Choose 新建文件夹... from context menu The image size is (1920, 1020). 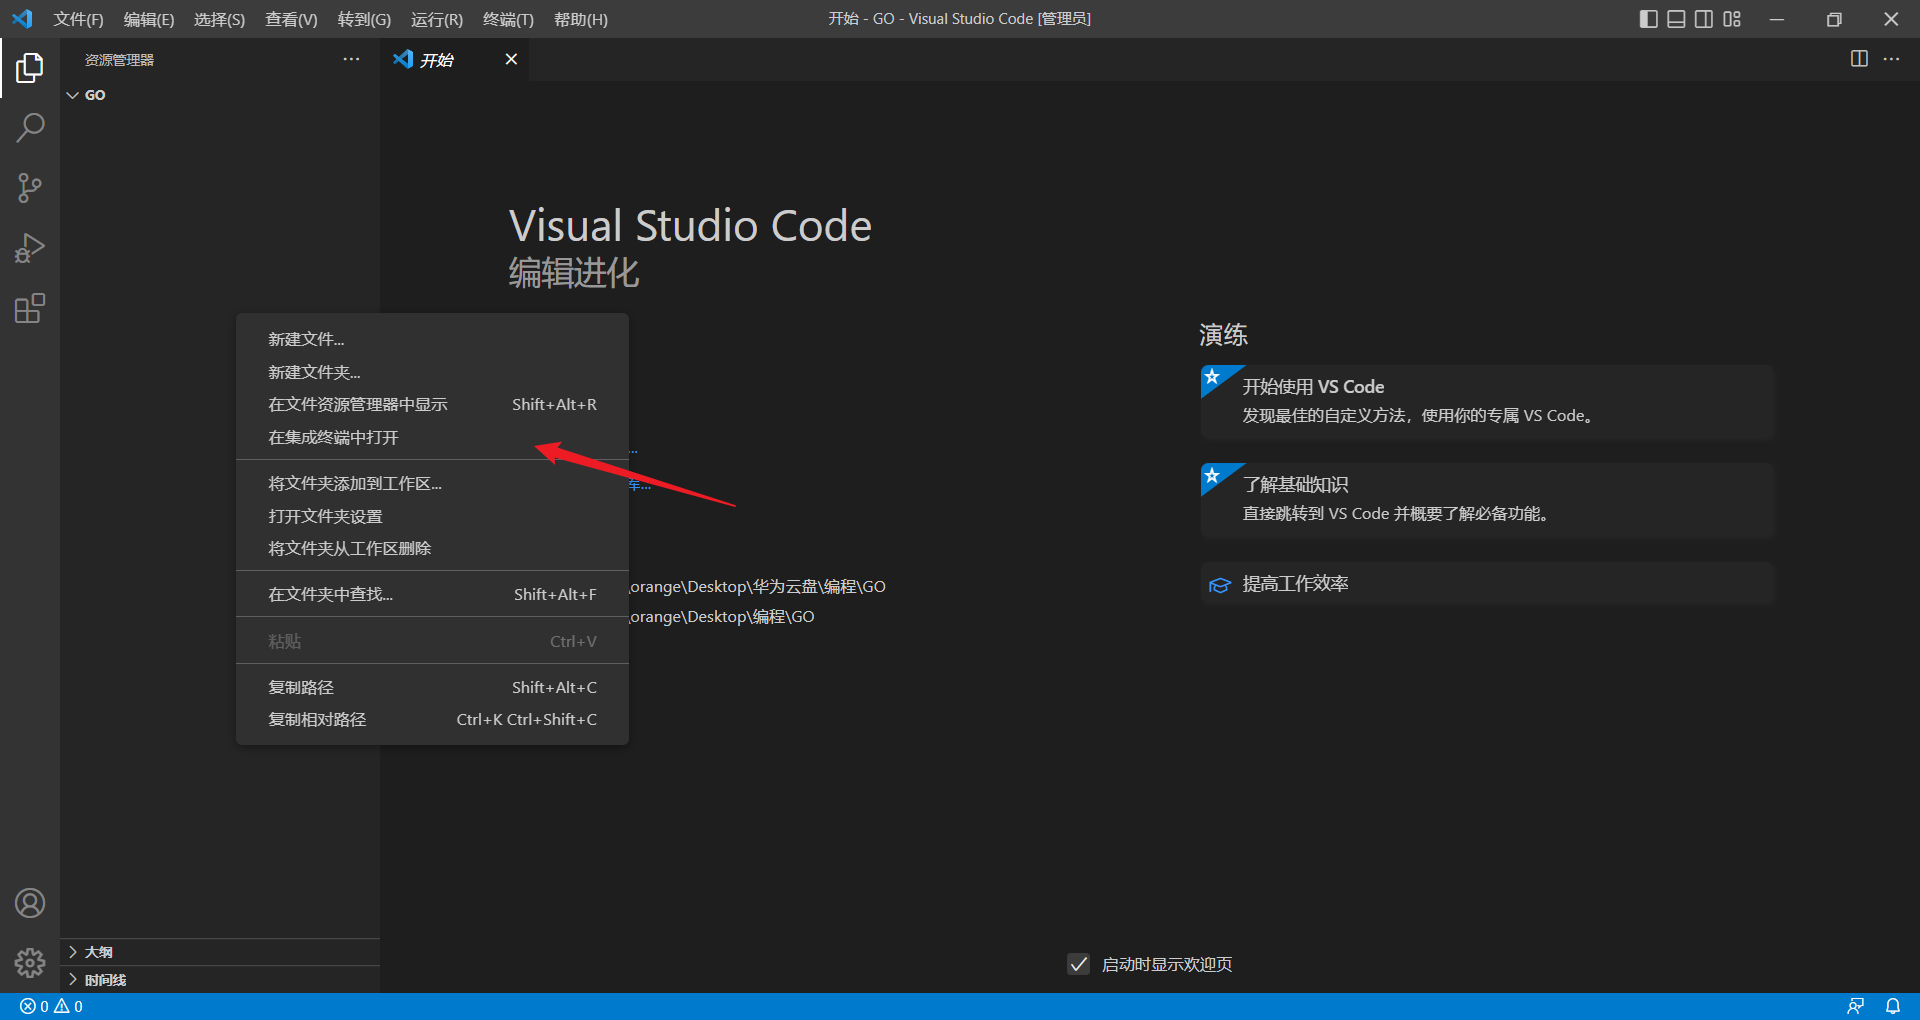click(x=432, y=372)
